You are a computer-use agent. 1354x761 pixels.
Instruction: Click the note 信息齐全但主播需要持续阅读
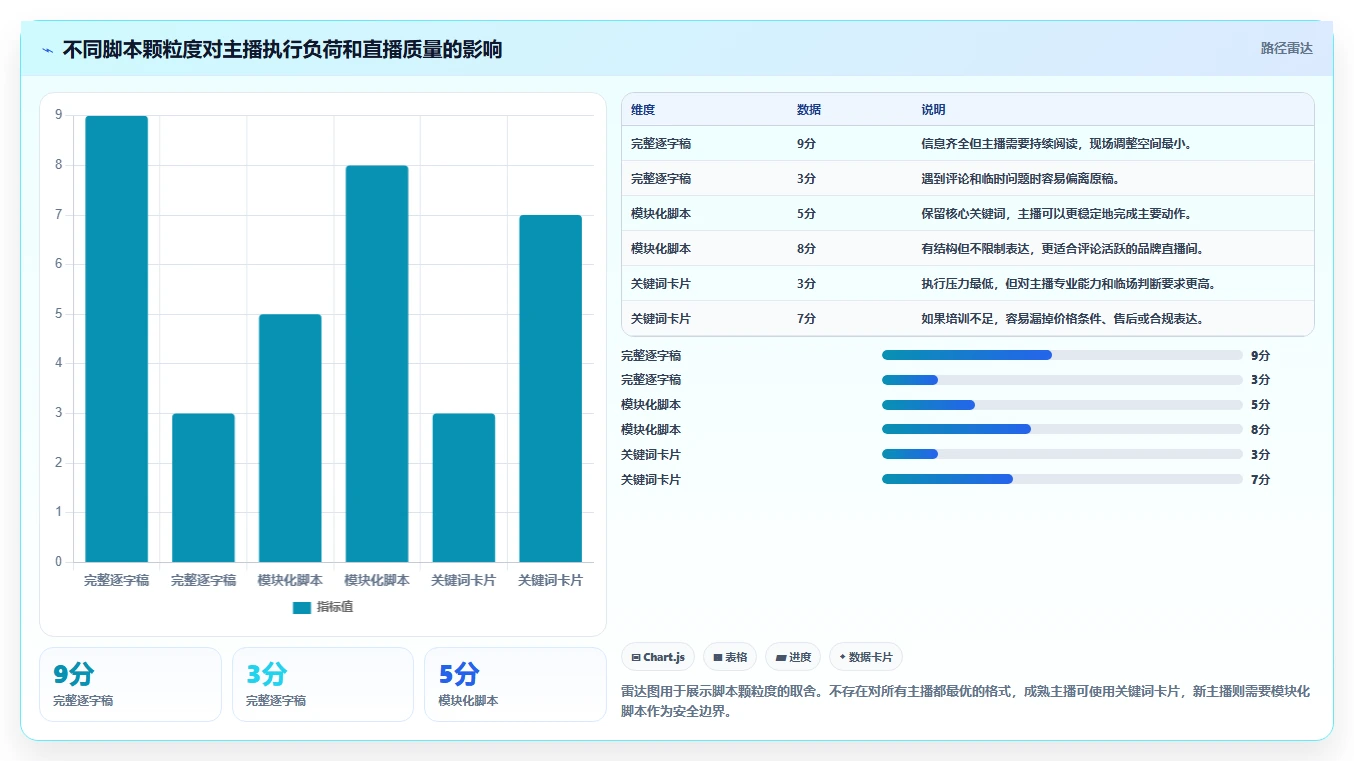[x=1056, y=144]
